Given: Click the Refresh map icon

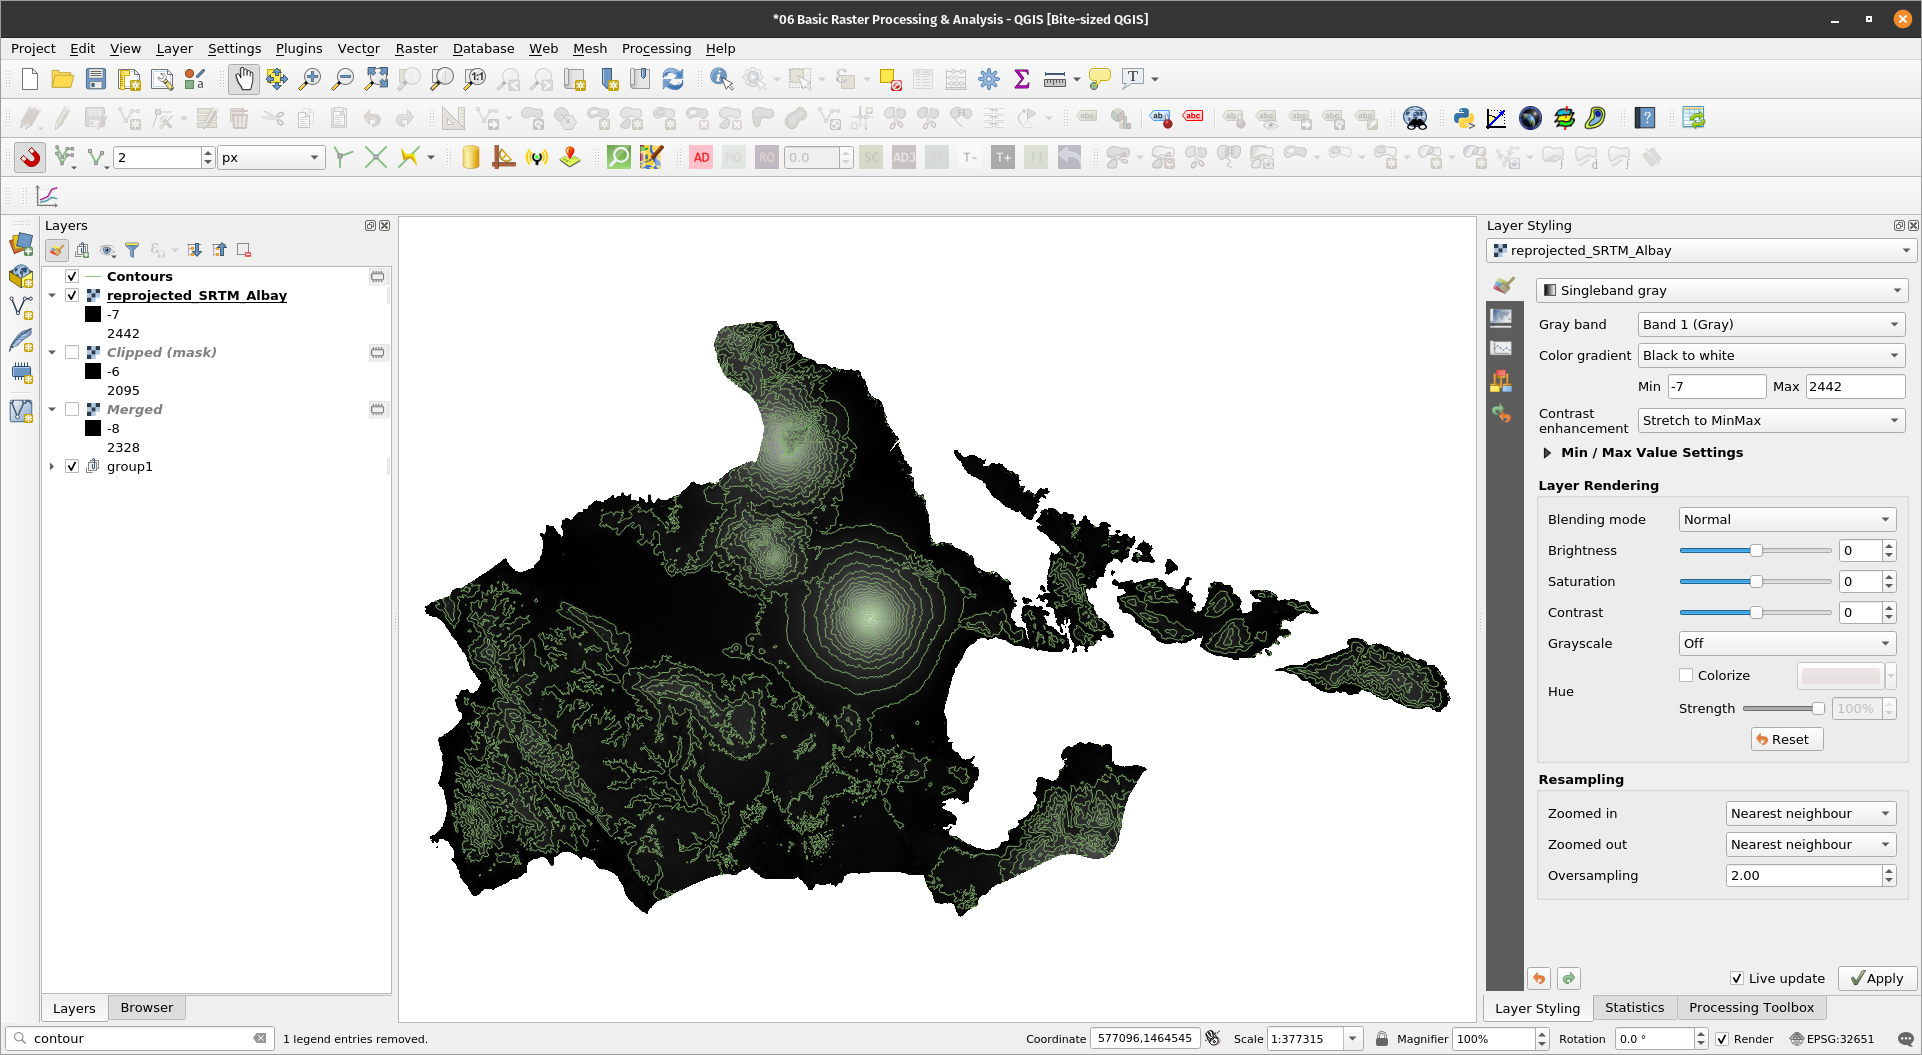Looking at the screenshot, I should click(673, 79).
